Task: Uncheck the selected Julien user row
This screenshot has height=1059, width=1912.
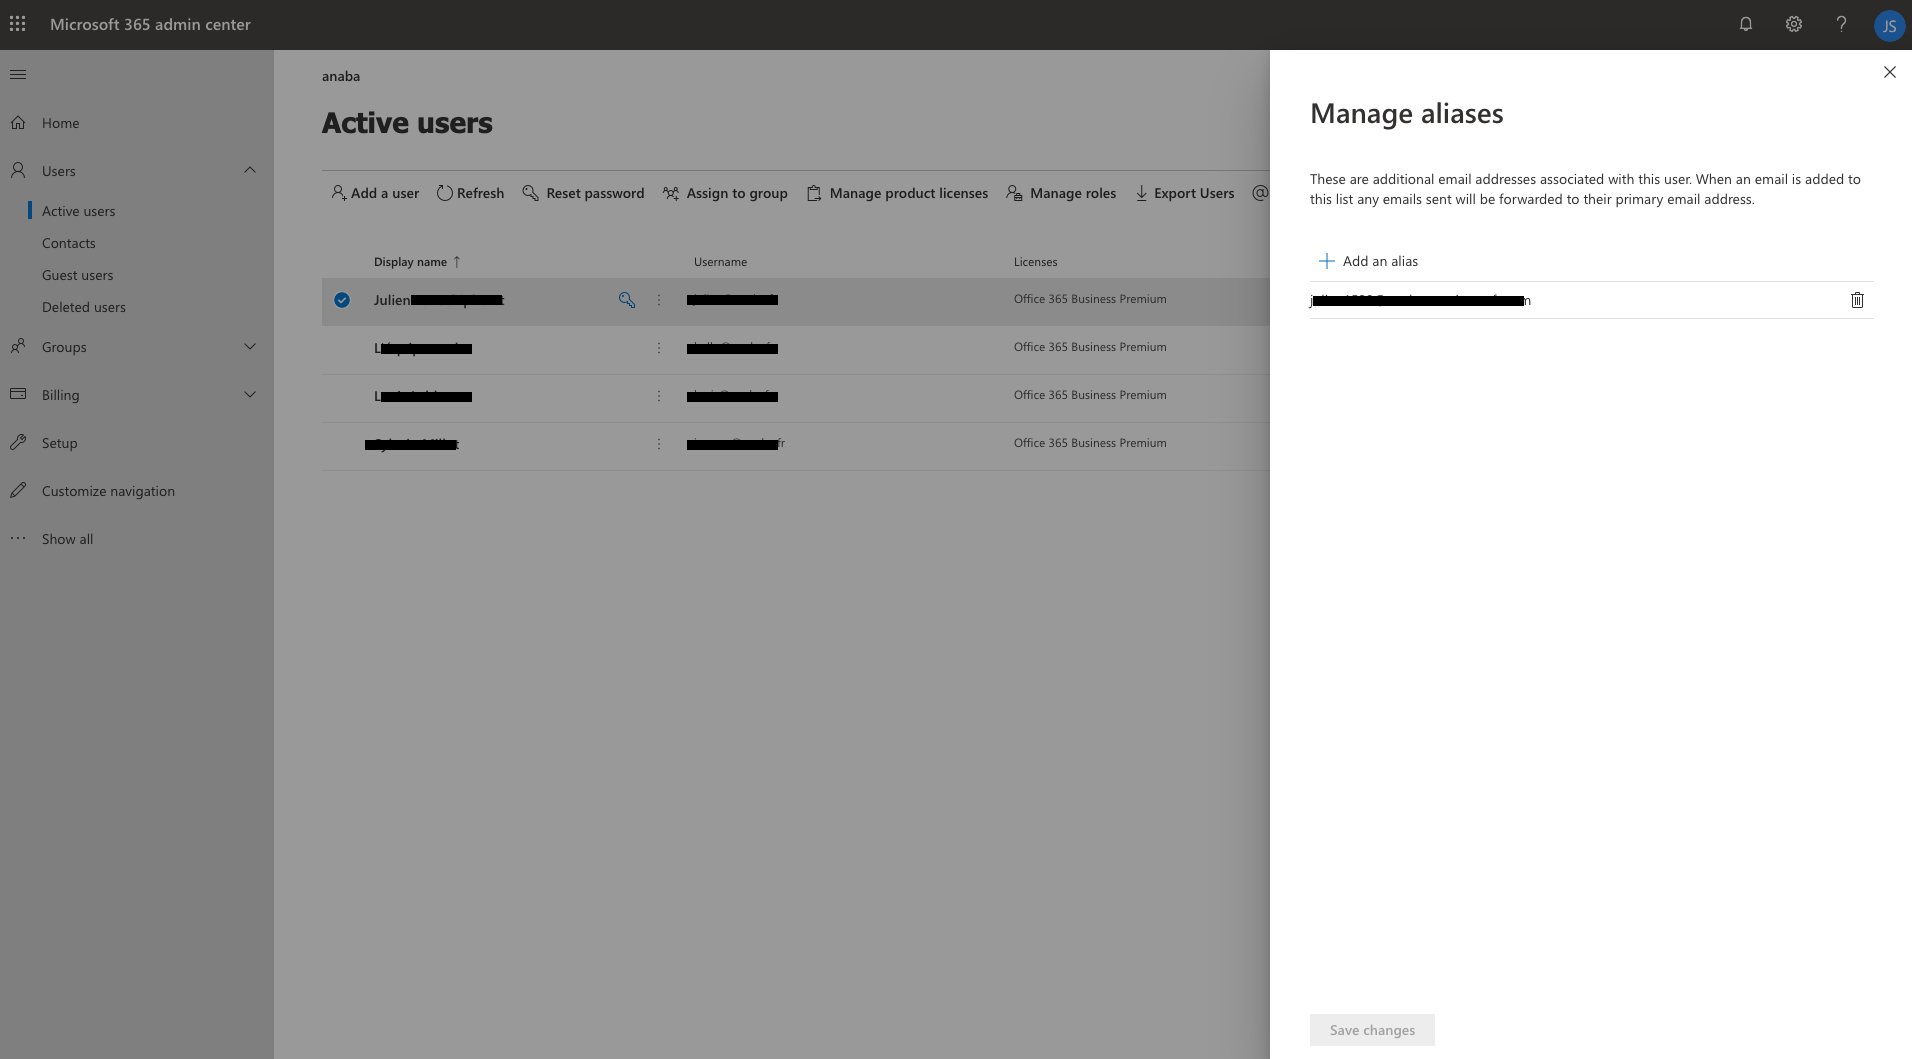Action: [342, 300]
